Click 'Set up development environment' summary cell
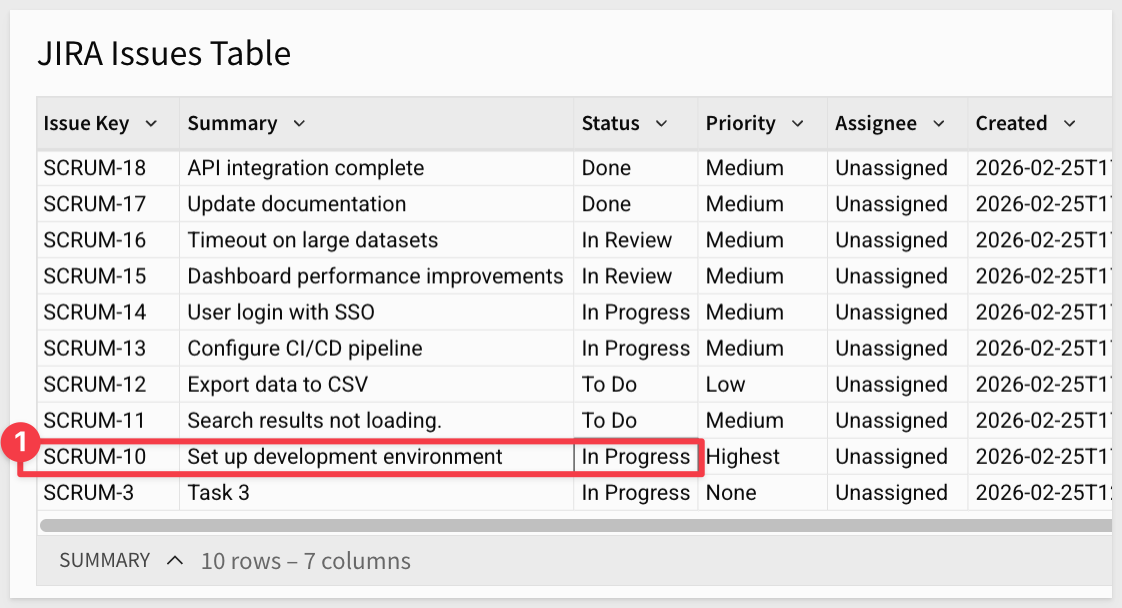Viewport: 1122px width, 608px height. click(x=345, y=457)
